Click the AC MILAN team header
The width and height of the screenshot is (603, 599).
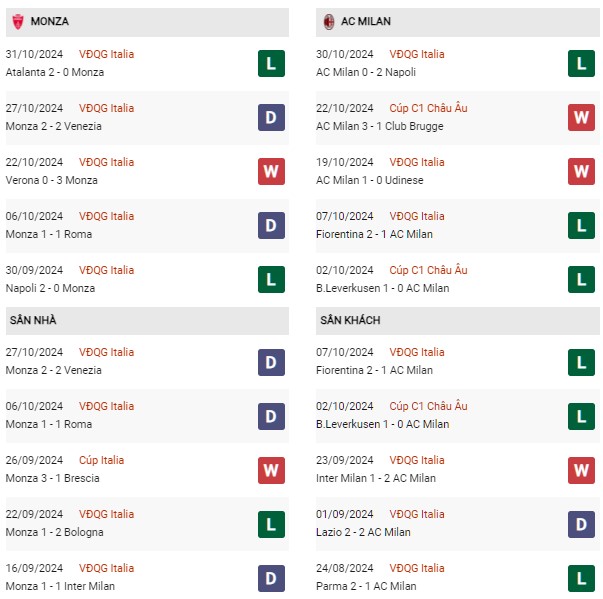click(x=458, y=22)
